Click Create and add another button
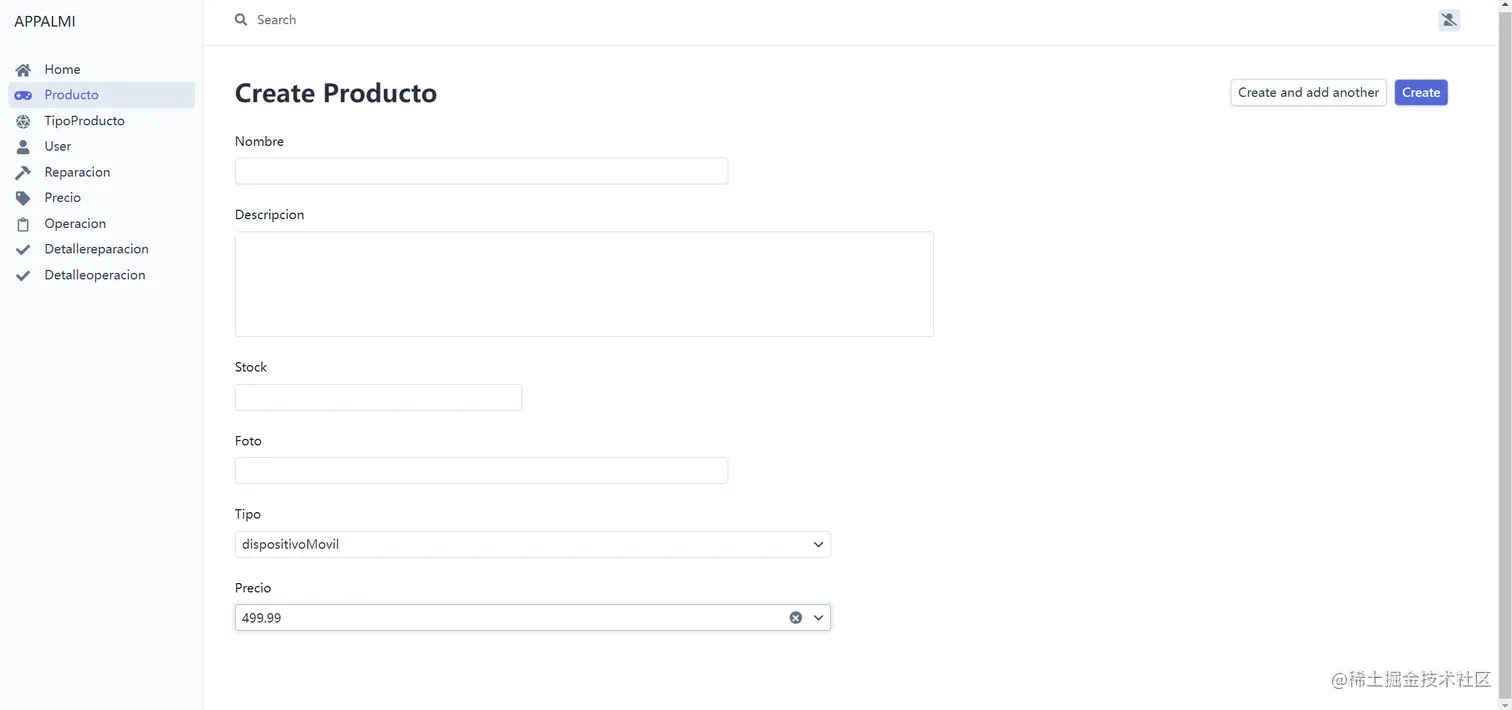 tap(1308, 93)
